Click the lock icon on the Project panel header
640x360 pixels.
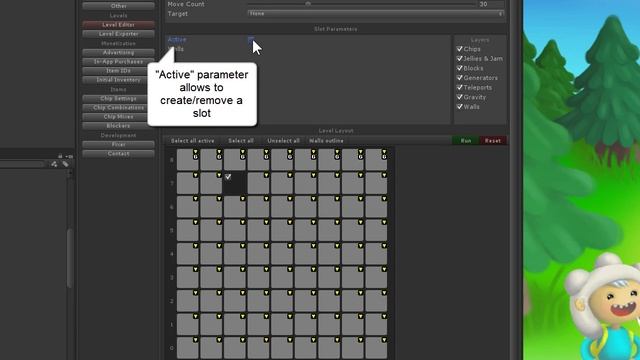tap(60, 156)
